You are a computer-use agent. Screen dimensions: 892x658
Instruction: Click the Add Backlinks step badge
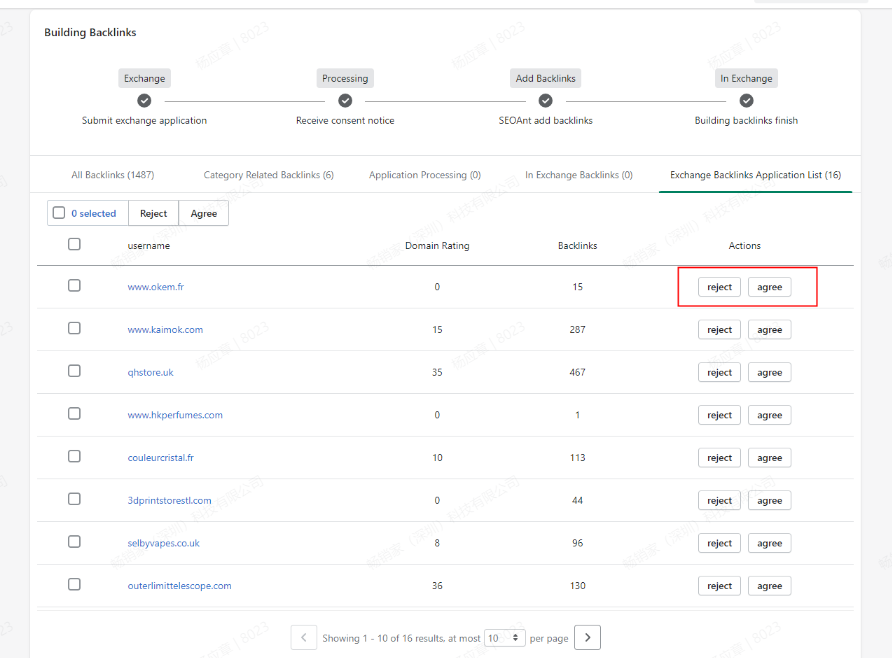coord(546,78)
